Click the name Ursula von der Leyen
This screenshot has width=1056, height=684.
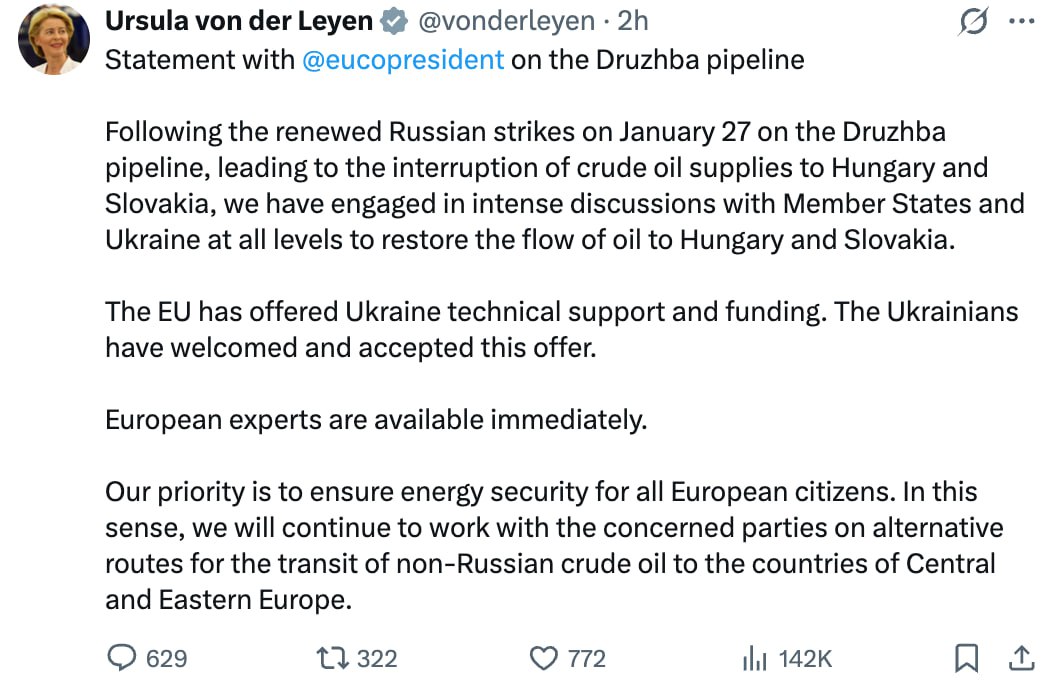pyautogui.click(x=238, y=21)
